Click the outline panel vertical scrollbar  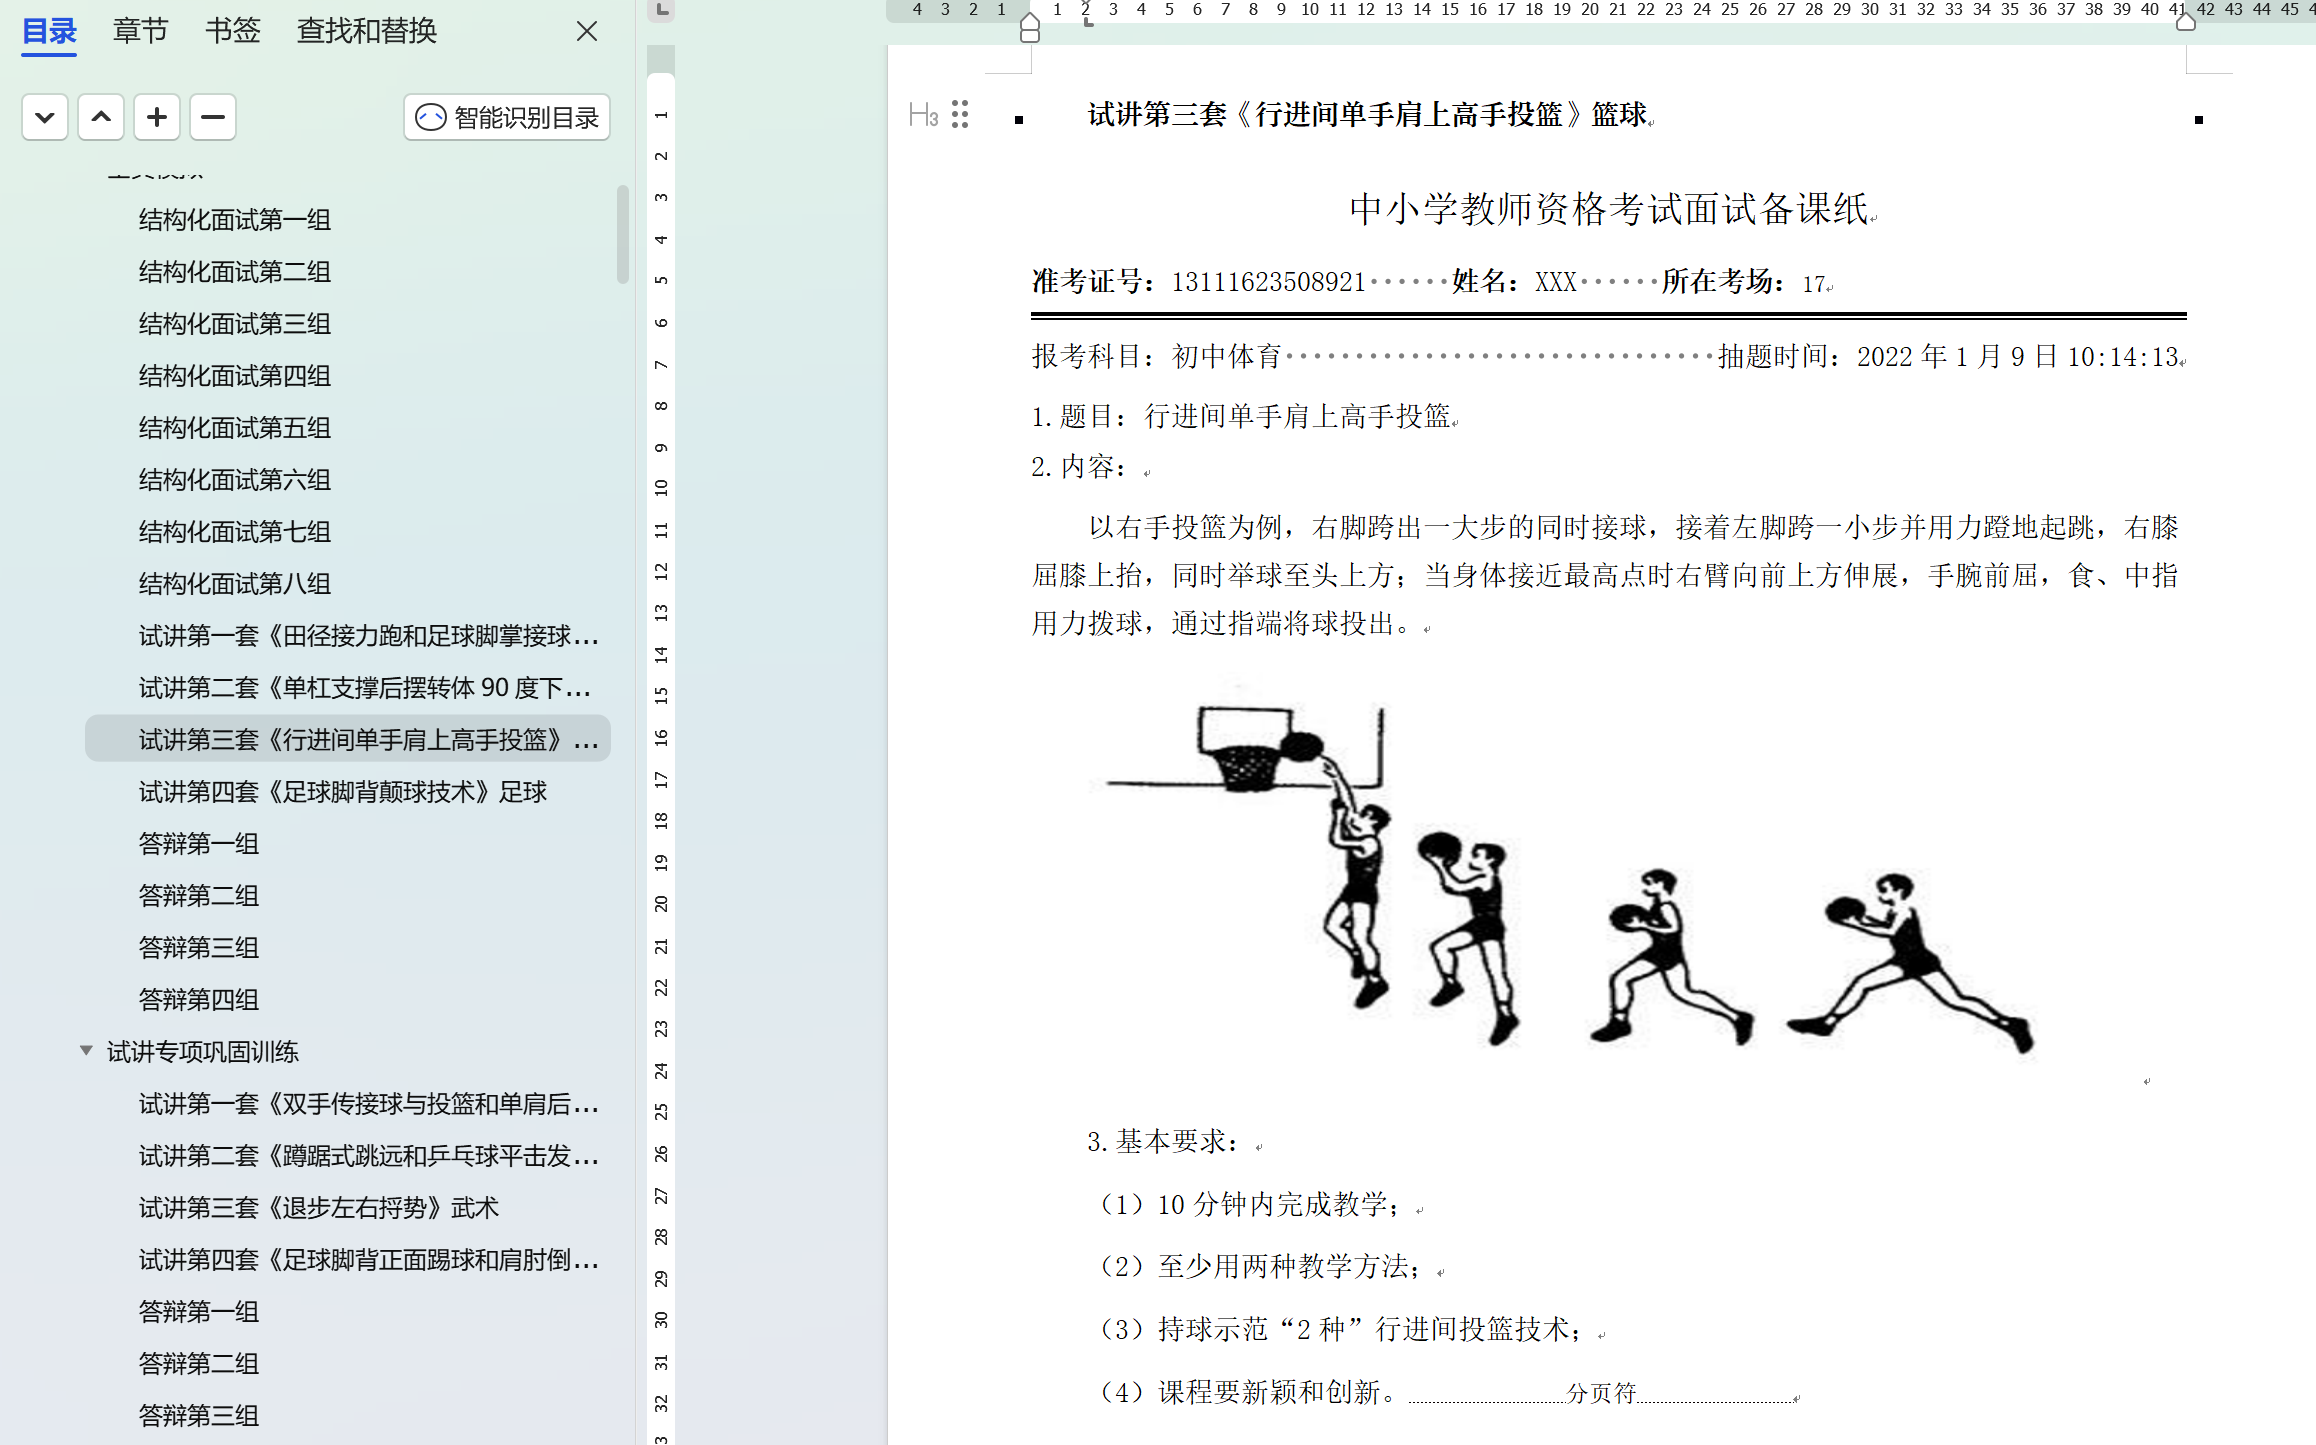point(622,235)
